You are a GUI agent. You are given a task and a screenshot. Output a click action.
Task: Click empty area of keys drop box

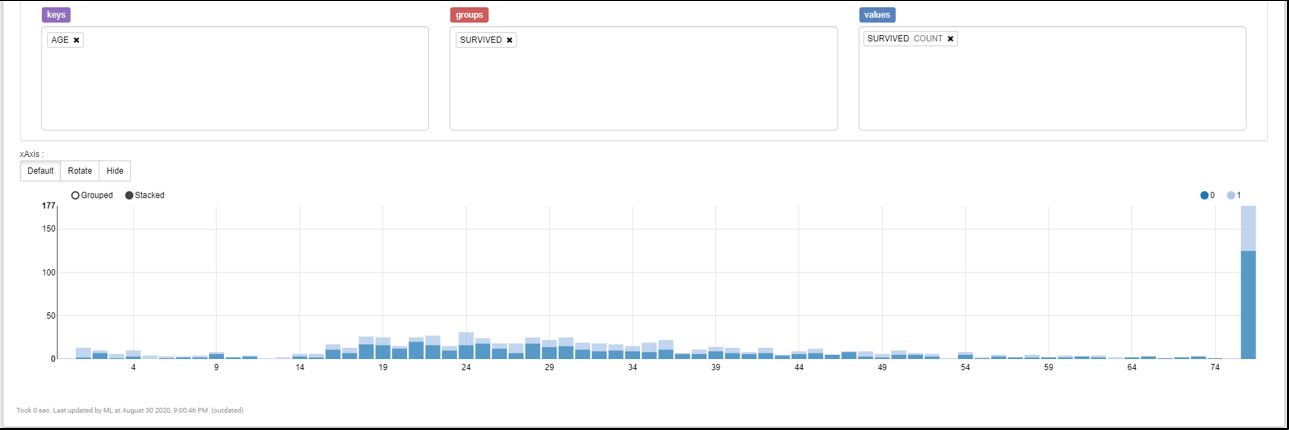pos(234,90)
